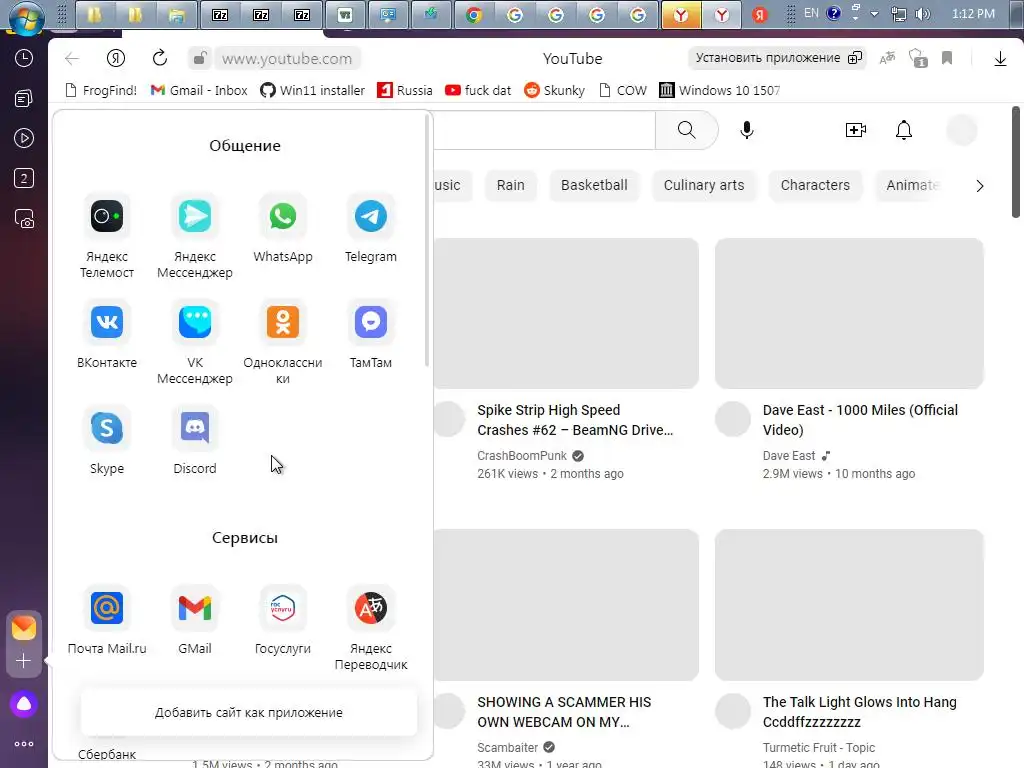This screenshot has width=1024, height=768.
Task: Go back with the browser back arrow
Action: click(x=72, y=59)
